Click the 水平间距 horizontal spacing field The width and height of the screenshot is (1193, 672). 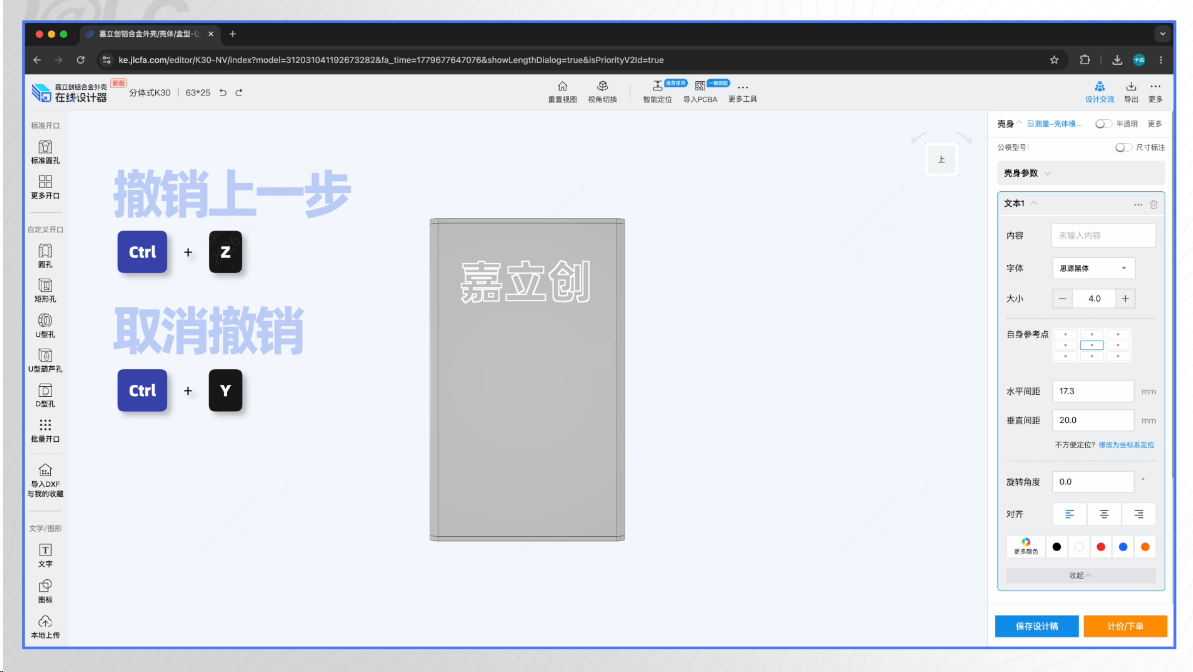[1093, 391]
